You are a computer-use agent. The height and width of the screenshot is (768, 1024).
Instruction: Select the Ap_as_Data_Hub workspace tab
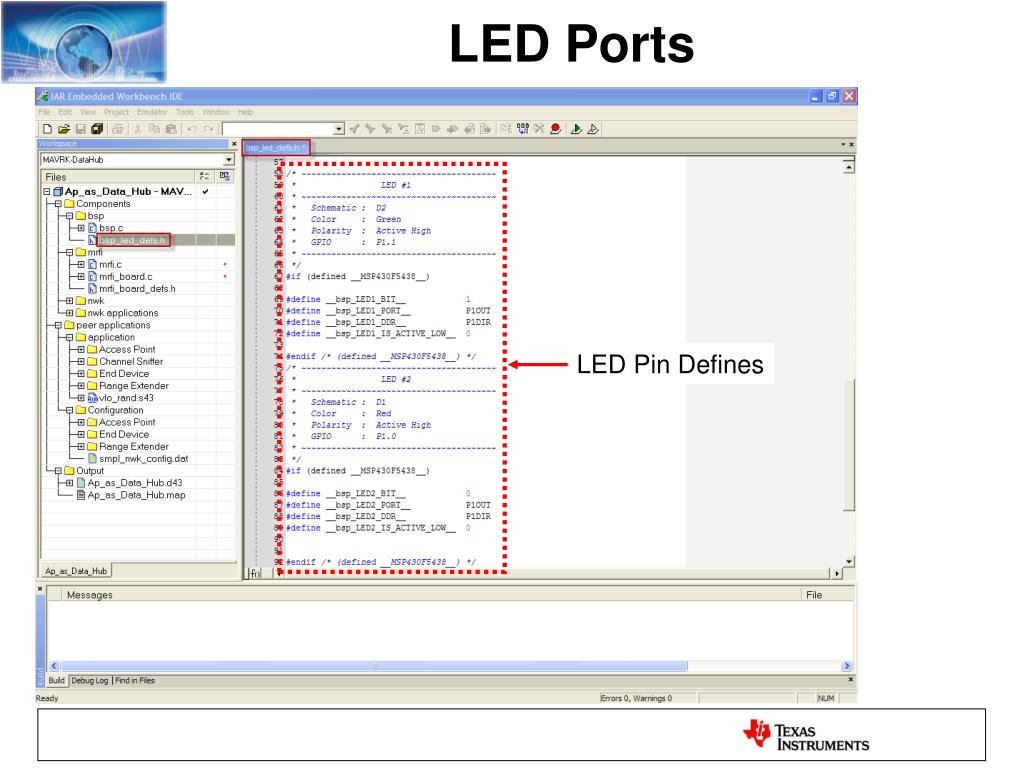tap(76, 571)
